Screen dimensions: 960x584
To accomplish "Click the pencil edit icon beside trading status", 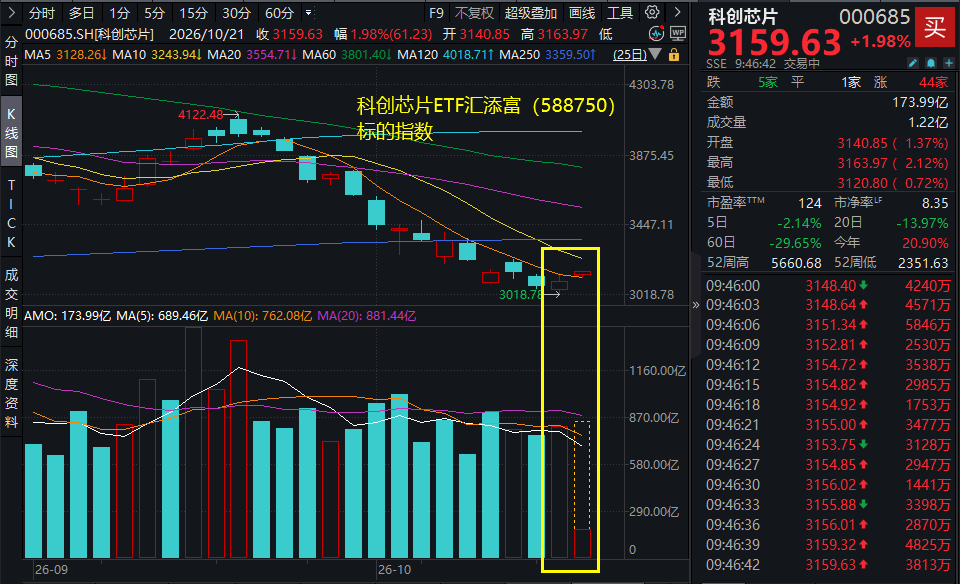I will tap(913, 63).
